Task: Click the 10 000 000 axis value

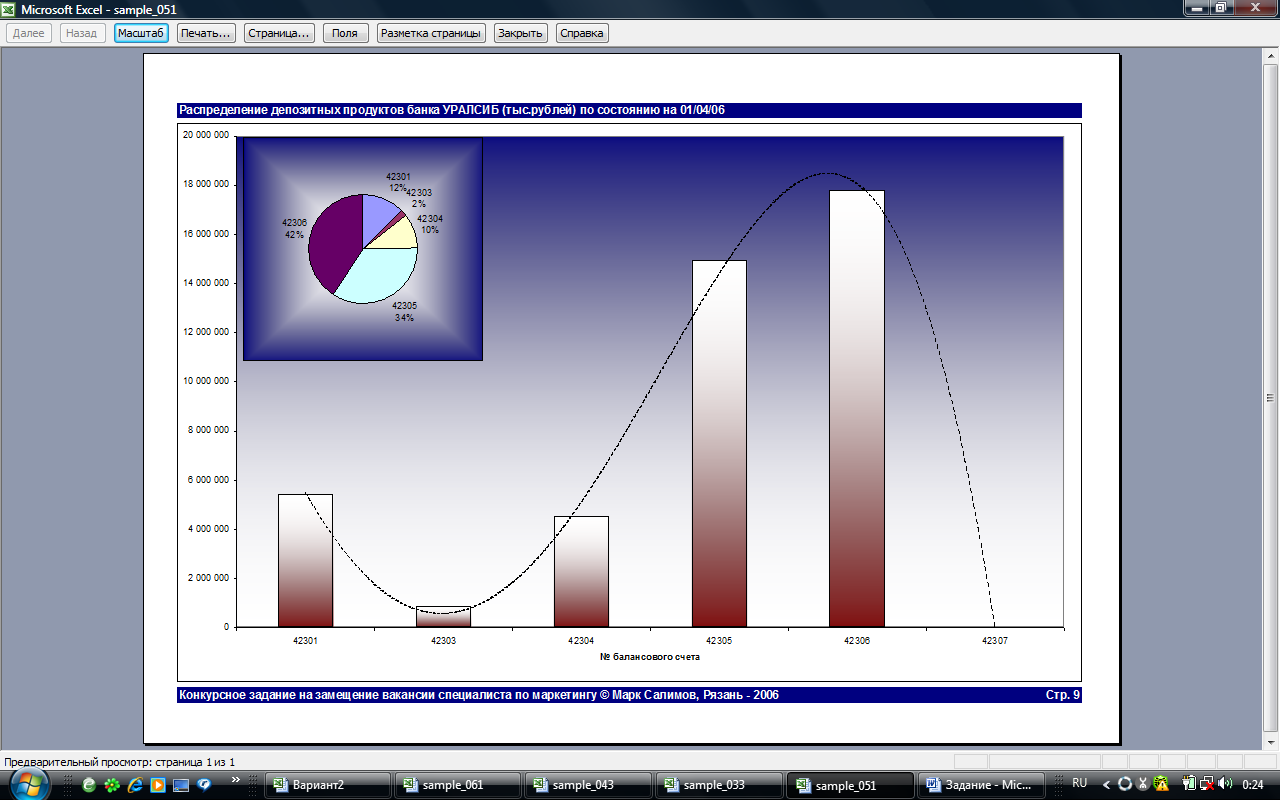Action: pyautogui.click(x=205, y=381)
